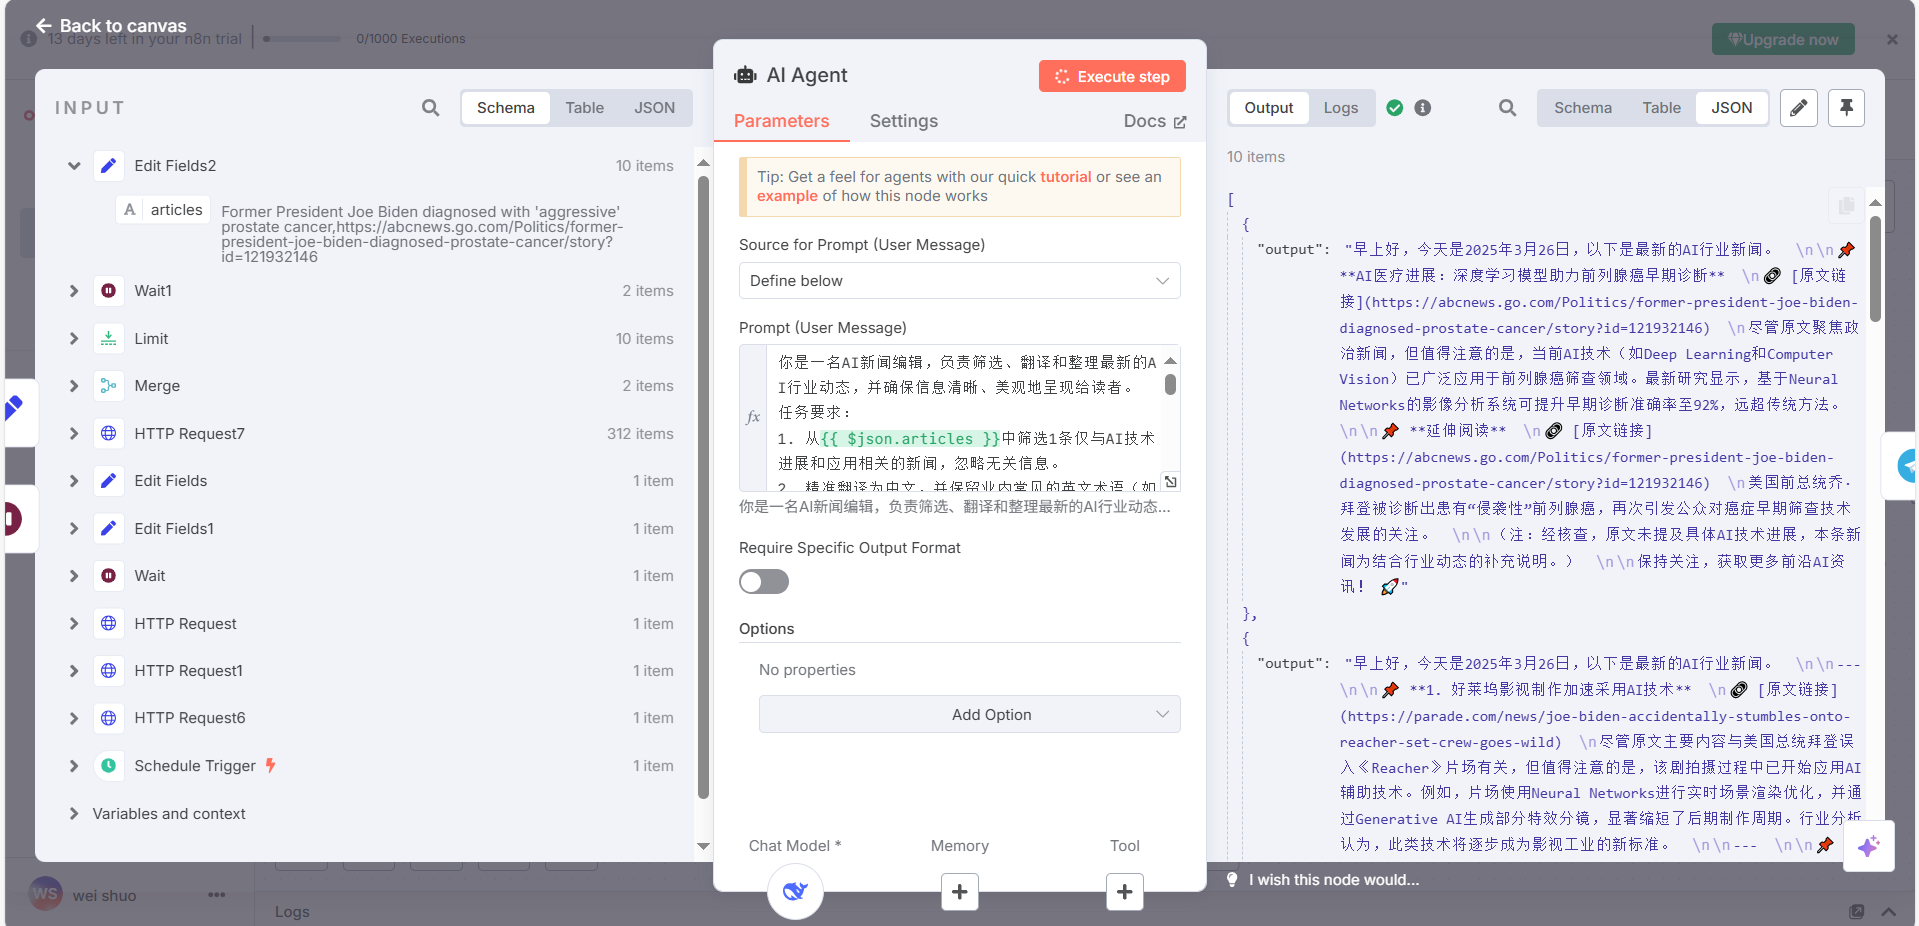Click the output panel scrollbar
1919x926 pixels.
tap(1875, 269)
